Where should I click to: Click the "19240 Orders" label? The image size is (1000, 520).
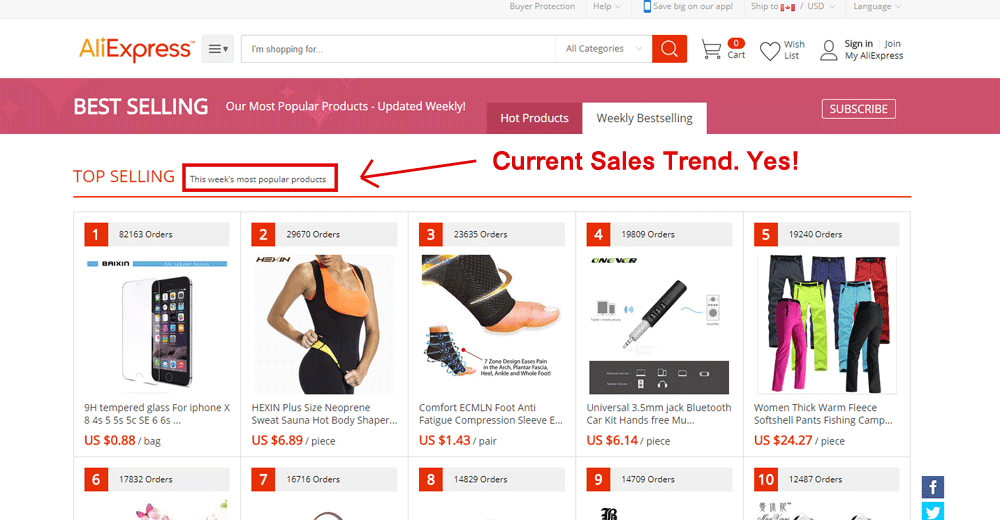click(x=816, y=234)
